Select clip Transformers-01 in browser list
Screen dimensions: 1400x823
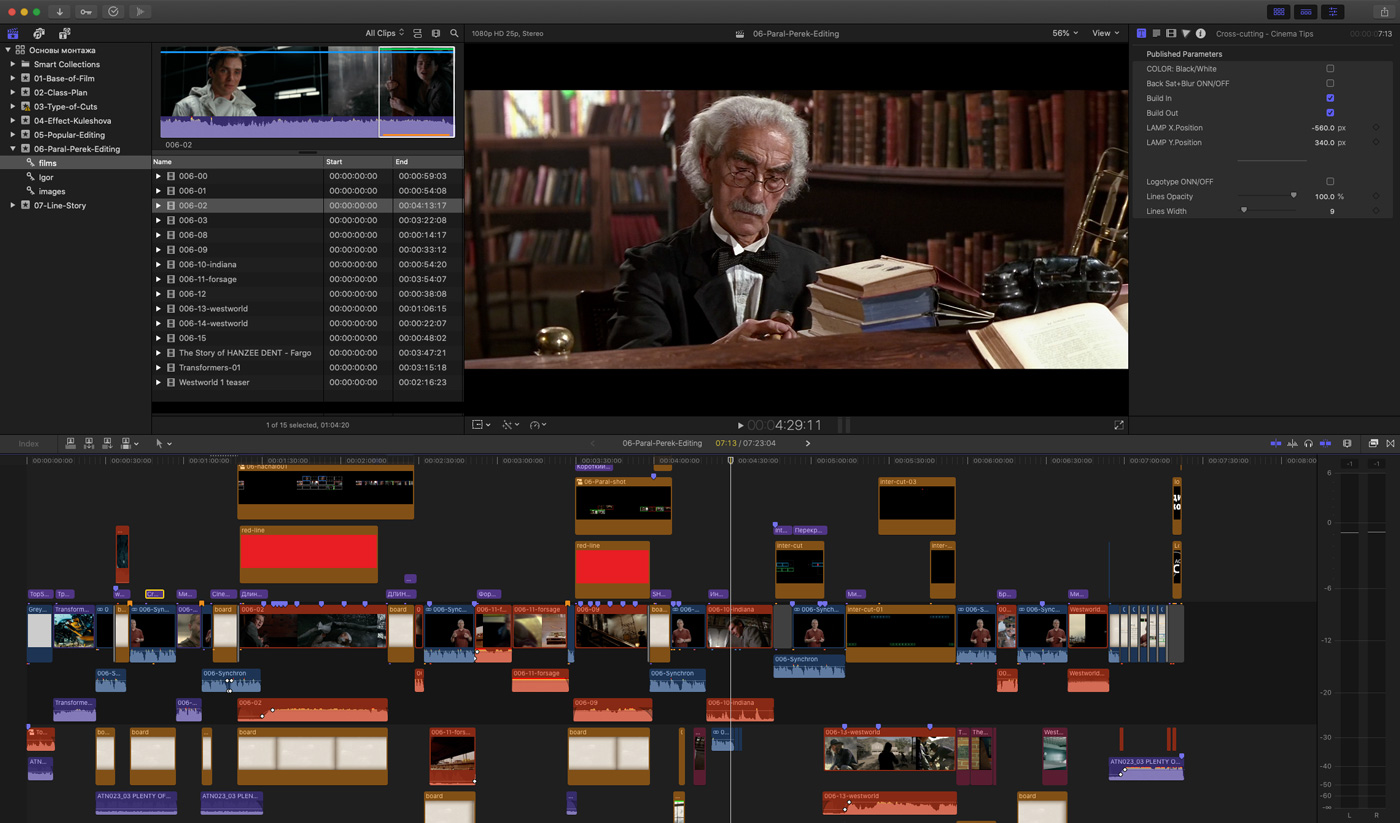pos(307,367)
